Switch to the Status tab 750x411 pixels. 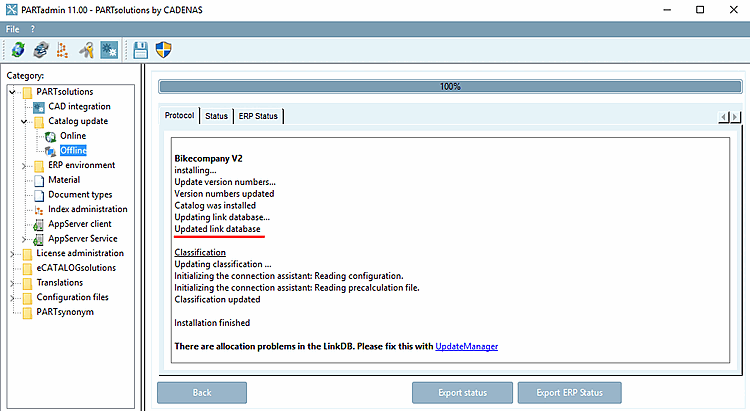pos(216,116)
